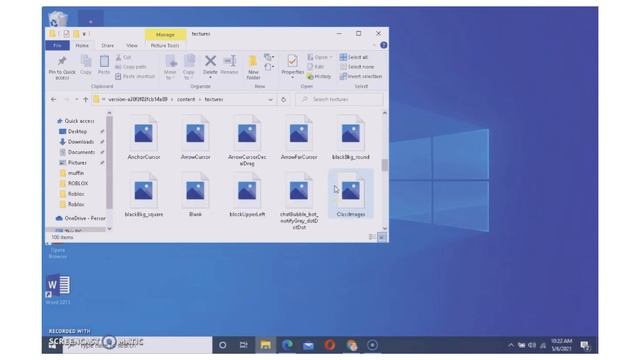Image resolution: width=640 pixels, height=360 pixels.
Task: Click the Edit option in Open group
Action: tap(316, 67)
